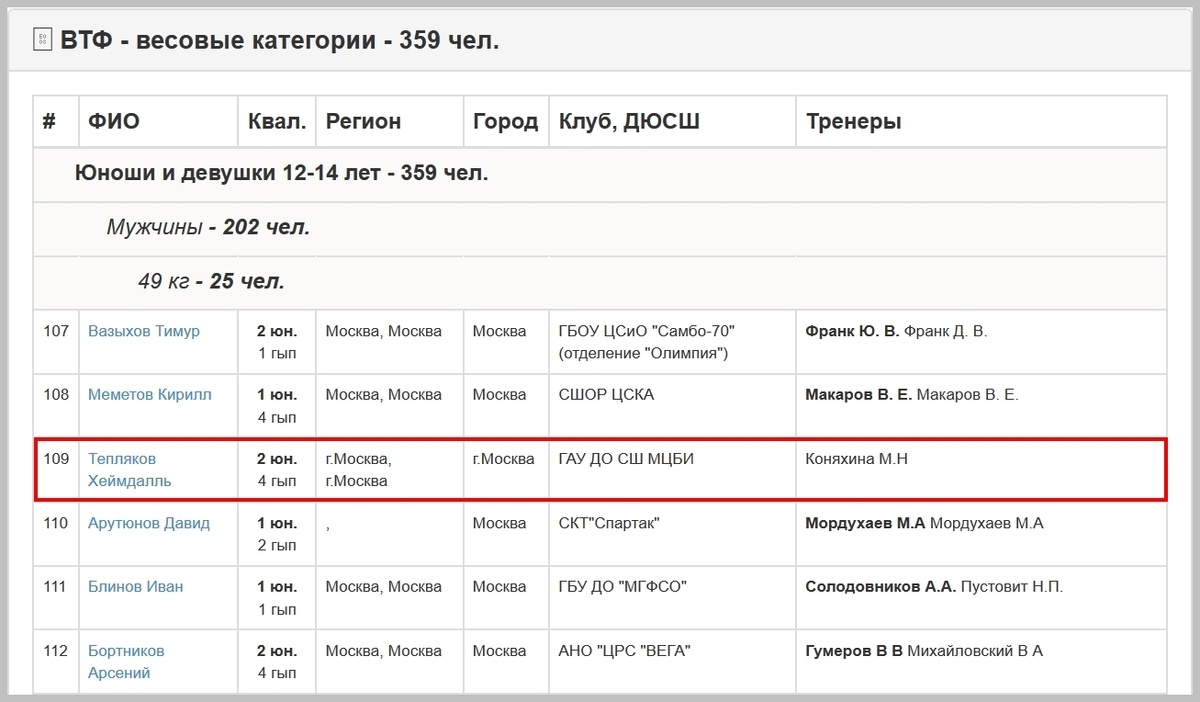Click trainer Солодовников А.А. cell
This screenshot has height=702, width=1200.
981,598
